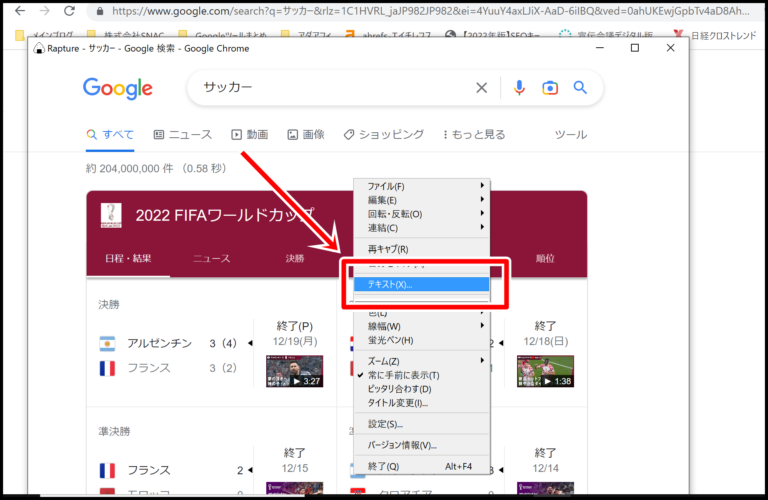Image resolution: width=768 pixels, height=500 pixels.
Task: Click the 準決勝 section heading
Action: pyautogui.click(x=114, y=431)
